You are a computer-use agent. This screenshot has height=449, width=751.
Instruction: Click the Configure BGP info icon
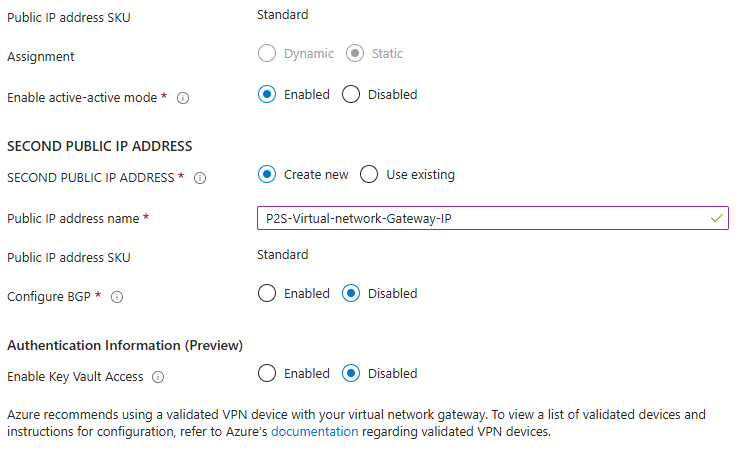pos(117,297)
